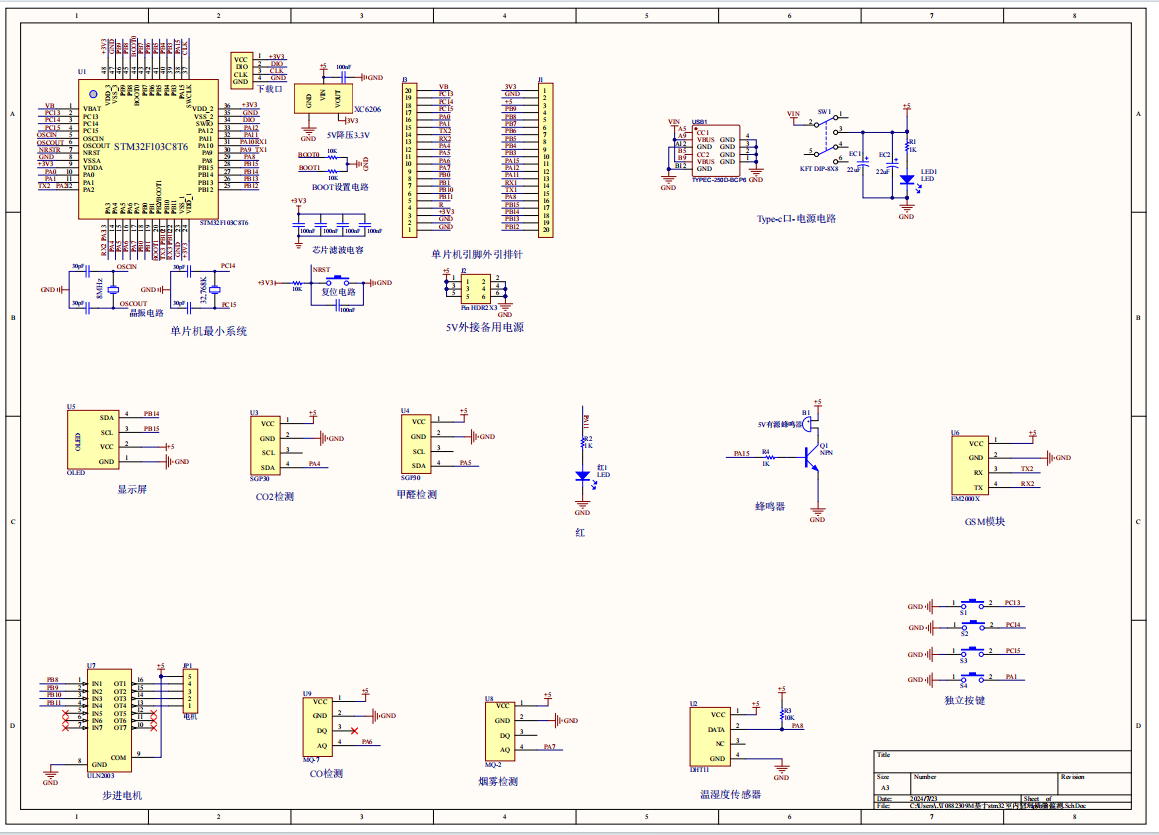This screenshot has height=835, width=1159.
Task: Select the 4-pin download port connector
Action: pos(241,67)
